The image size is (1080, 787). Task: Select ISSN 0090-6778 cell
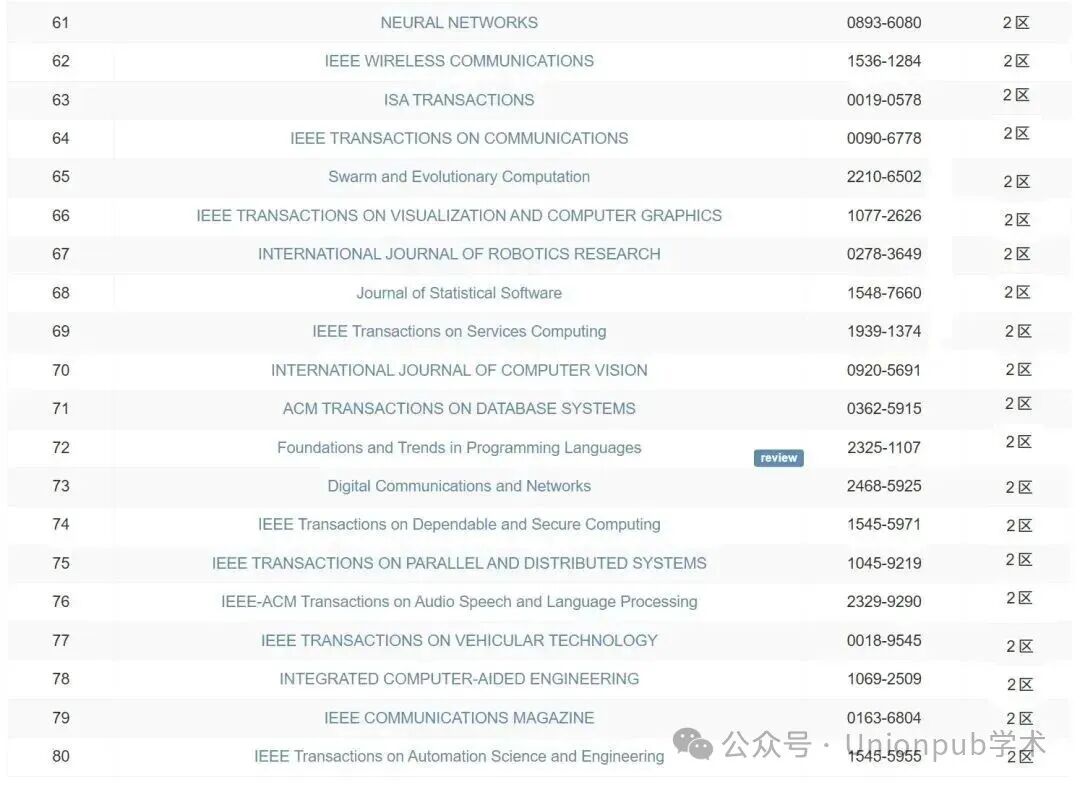pos(884,138)
